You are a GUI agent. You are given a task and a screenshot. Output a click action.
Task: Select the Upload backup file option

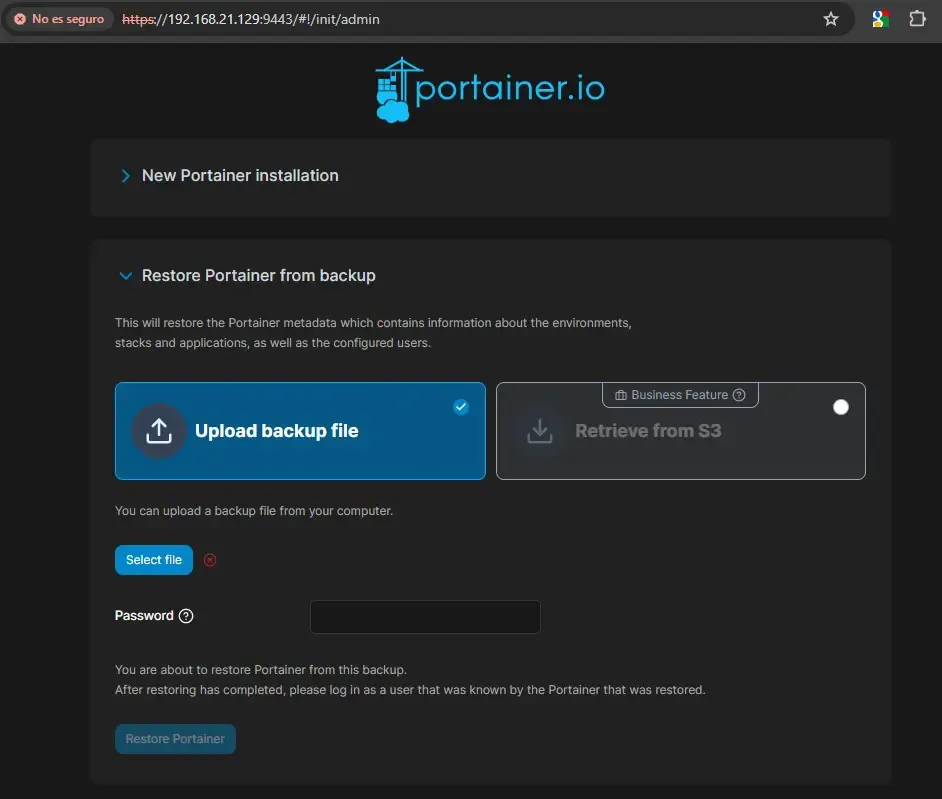tap(300, 431)
